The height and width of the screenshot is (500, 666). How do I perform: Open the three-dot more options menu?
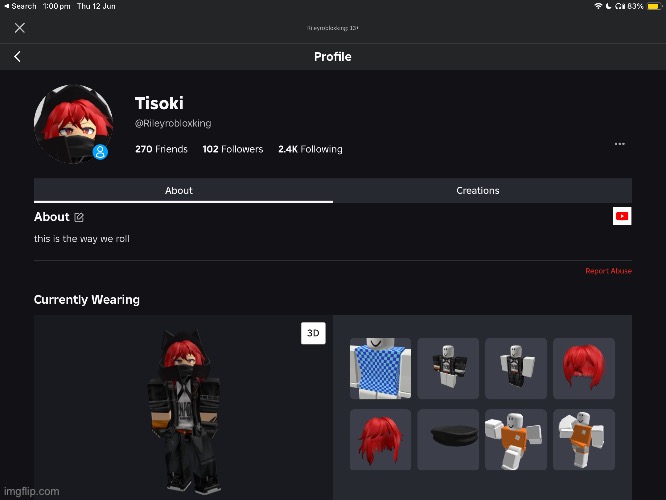coord(620,144)
